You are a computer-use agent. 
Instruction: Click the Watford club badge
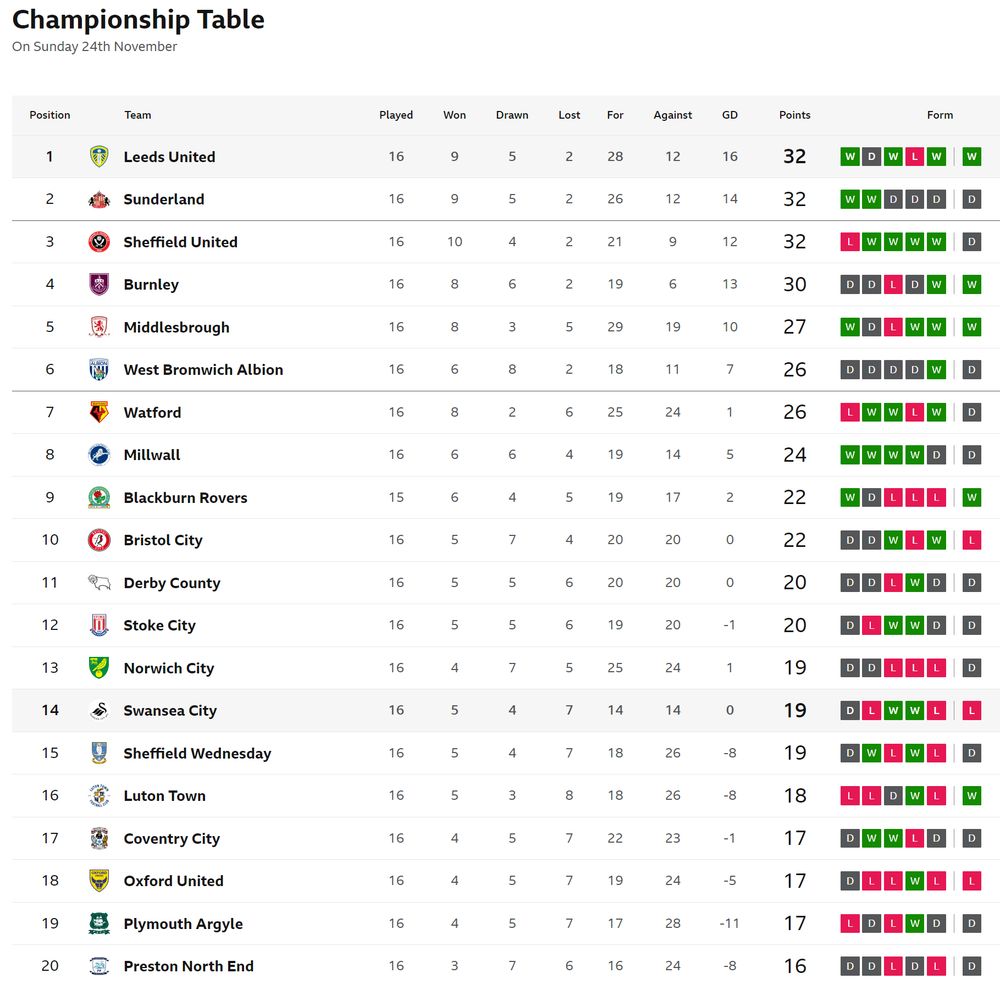coord(99,412)
